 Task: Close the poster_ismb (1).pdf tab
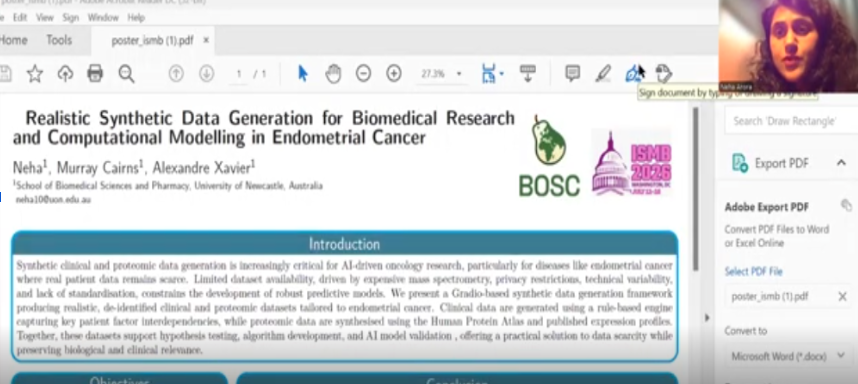206,40
